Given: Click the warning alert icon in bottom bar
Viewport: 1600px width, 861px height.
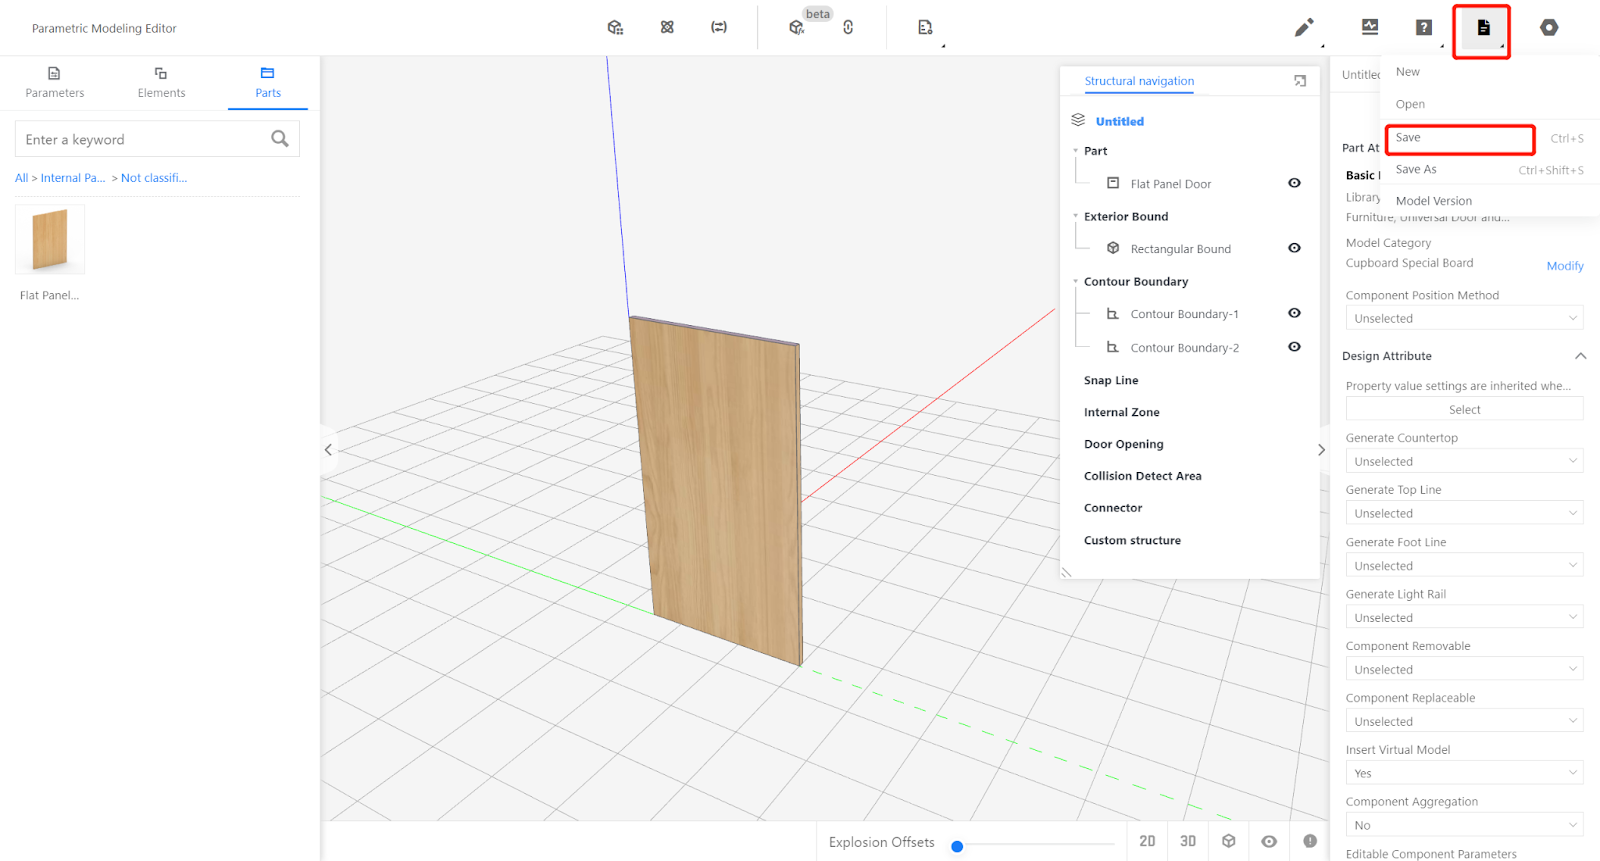Looking at the screenshot, I should [x=1310, y=841].
